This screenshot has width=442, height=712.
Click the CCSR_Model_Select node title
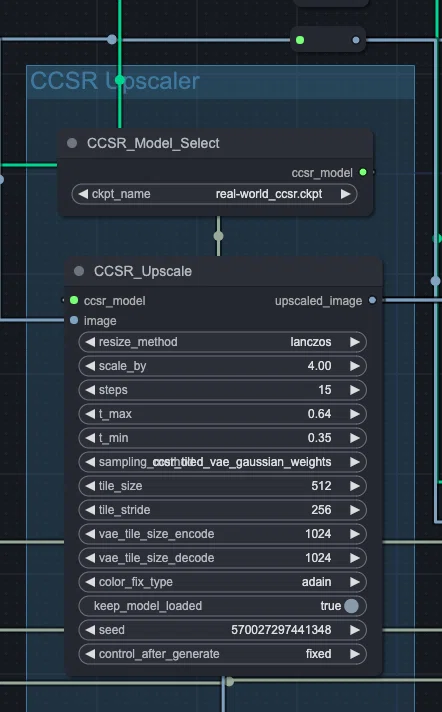coord(153,143)
